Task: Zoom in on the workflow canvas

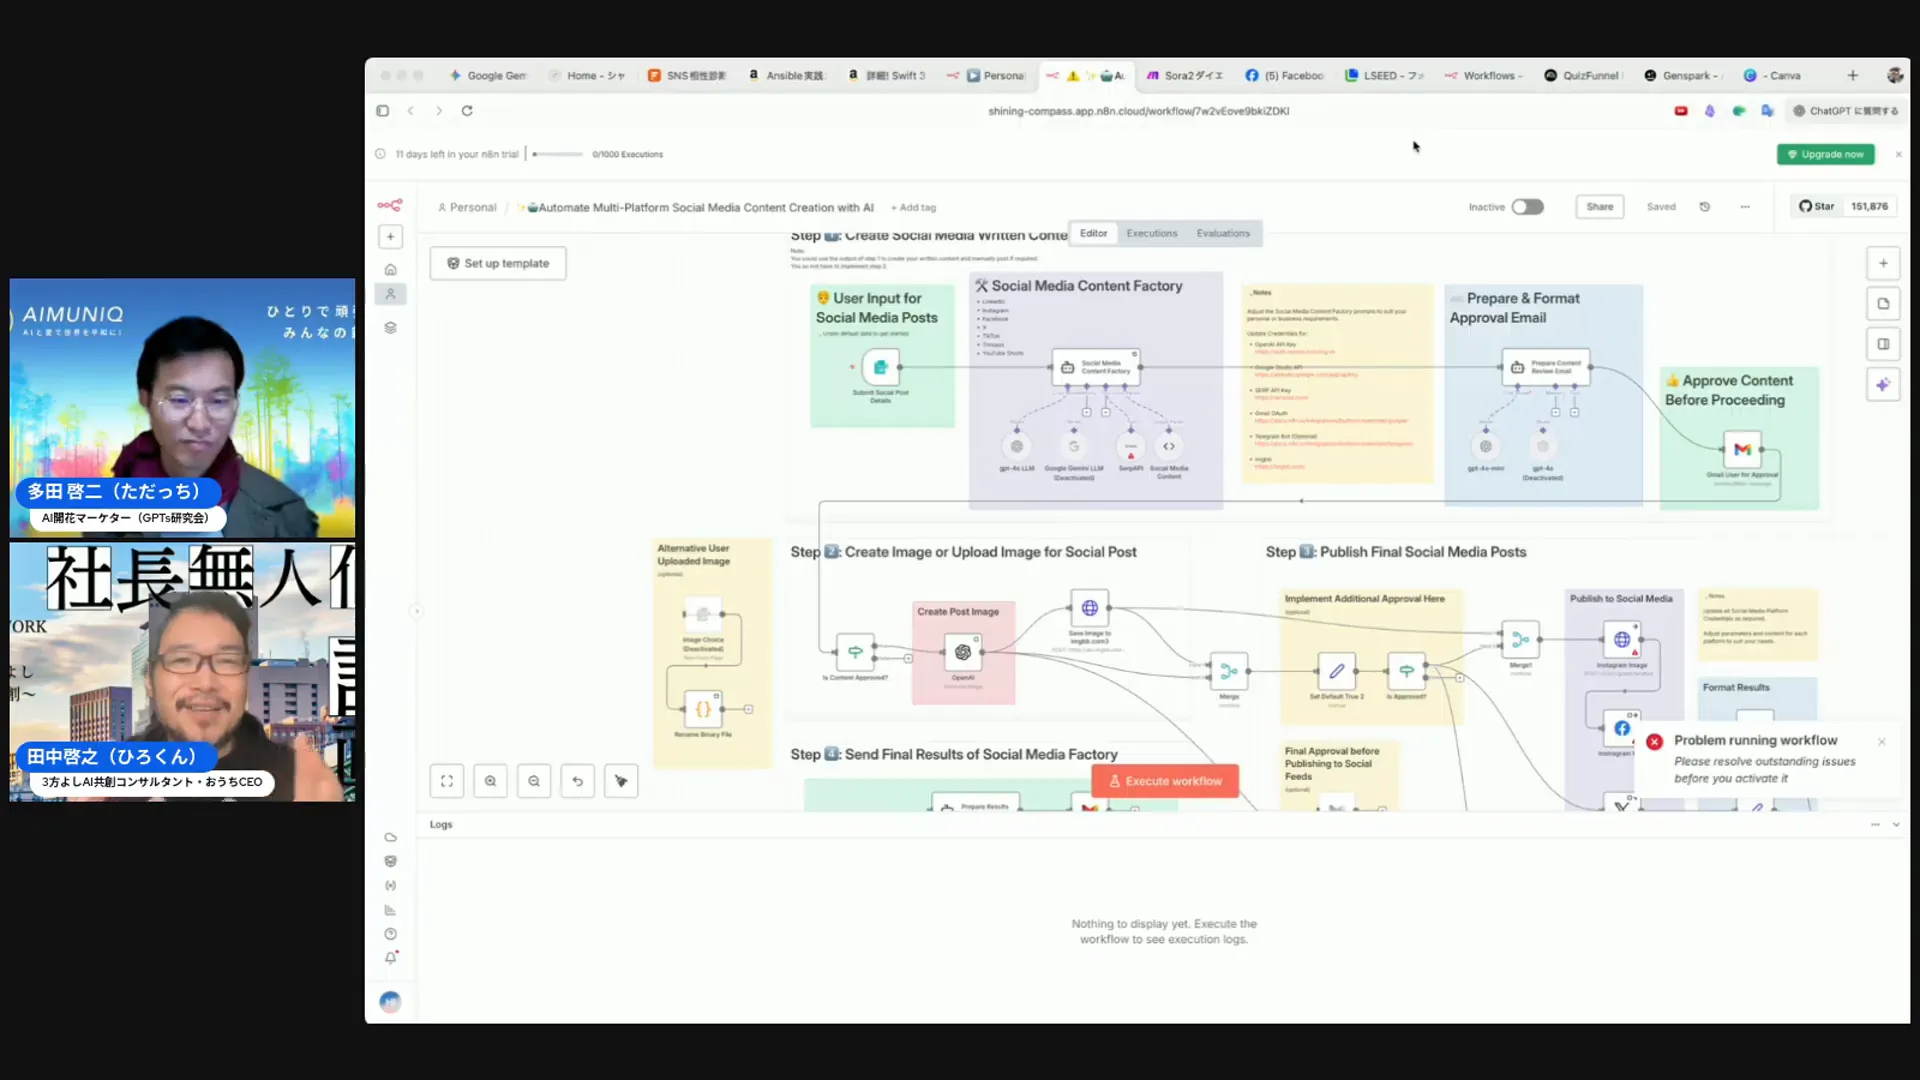Action: [490, 781]
